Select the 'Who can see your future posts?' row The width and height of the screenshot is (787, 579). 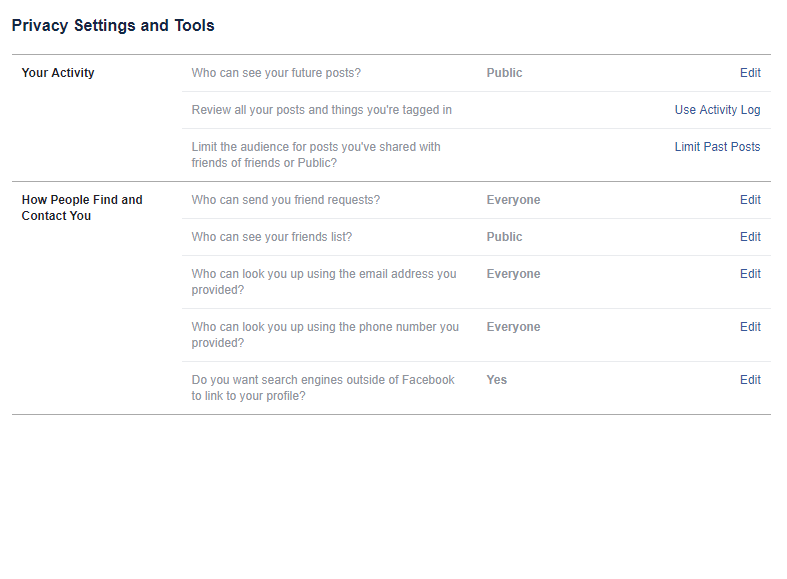[x=276, y=73]
